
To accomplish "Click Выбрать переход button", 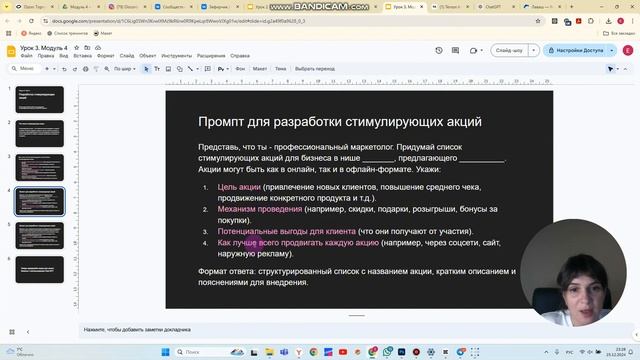I will pyautogui.click(x=315, y=69).
